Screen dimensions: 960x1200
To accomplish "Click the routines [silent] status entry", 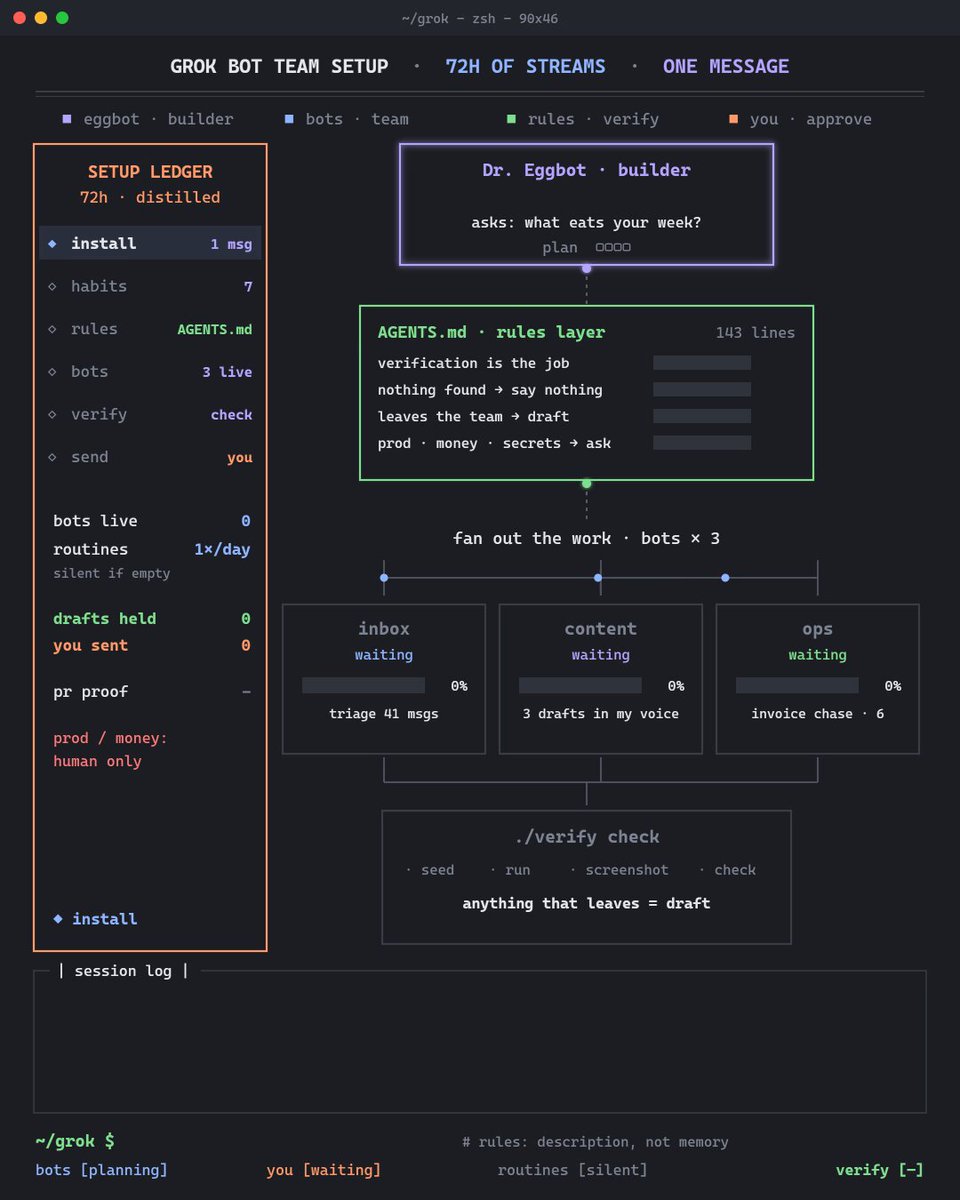I will (x=573, y=1170).
